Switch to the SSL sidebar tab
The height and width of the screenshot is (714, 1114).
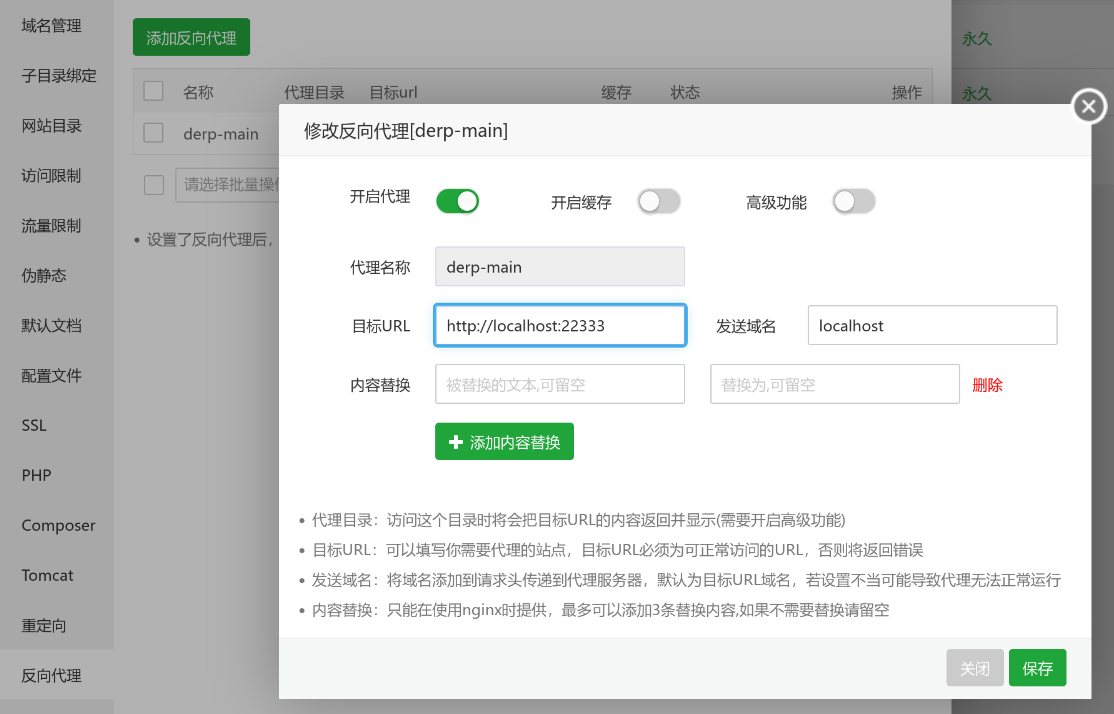[x=34, y=426]
